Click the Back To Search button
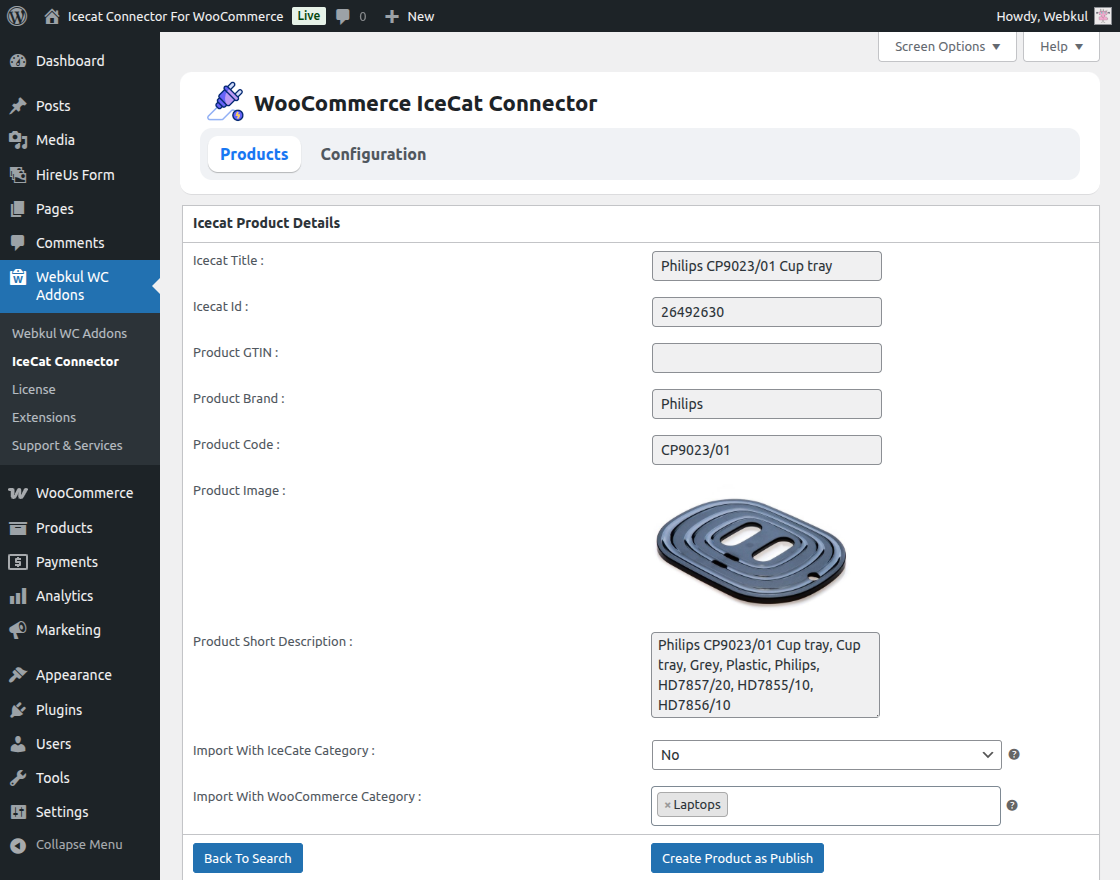The height and width of the screenshot is (880, 1120). coord(247,857)
